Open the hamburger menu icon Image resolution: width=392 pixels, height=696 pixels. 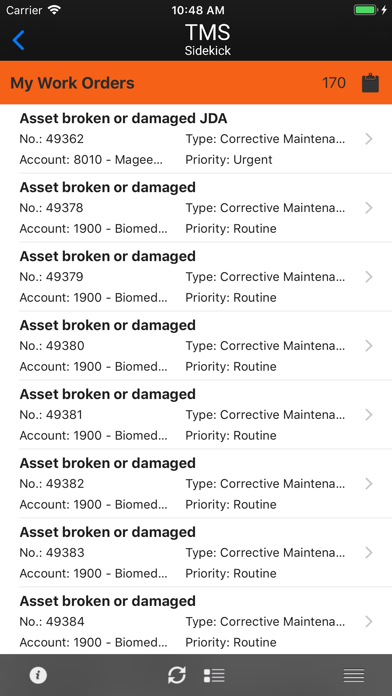tap(354, 676)
